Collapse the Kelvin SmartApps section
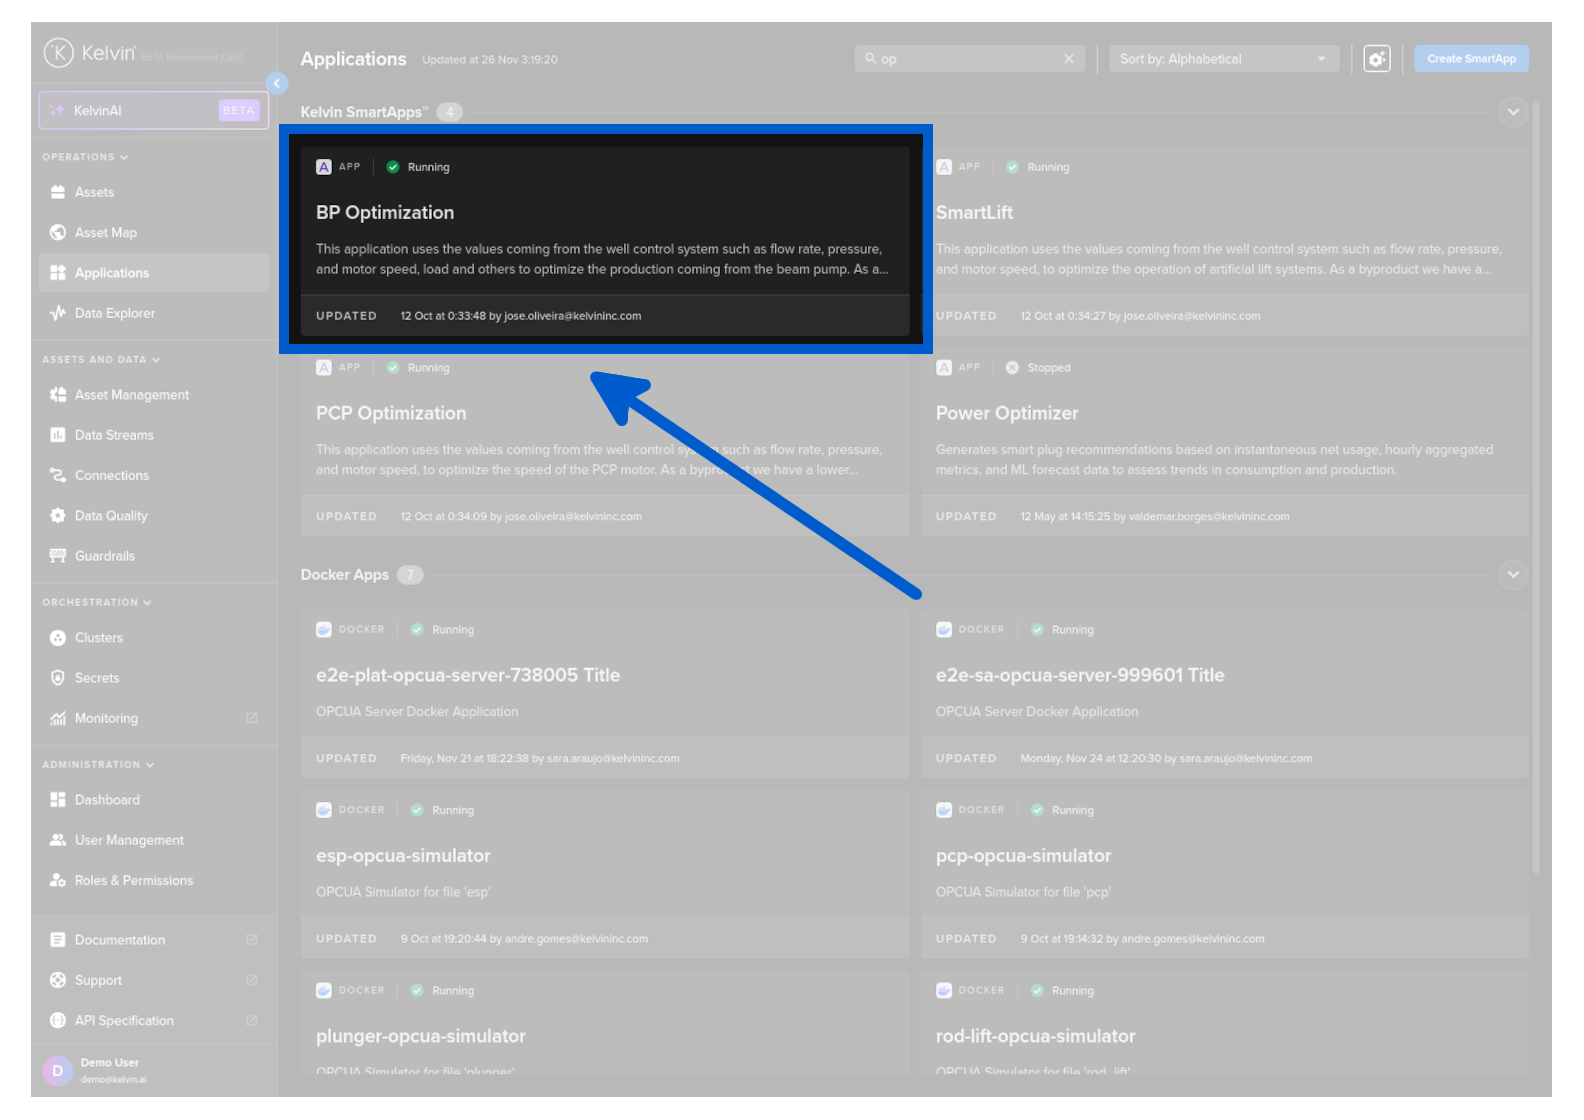Viewport: 1584px width, 1120px height. tap(1512, 112)
